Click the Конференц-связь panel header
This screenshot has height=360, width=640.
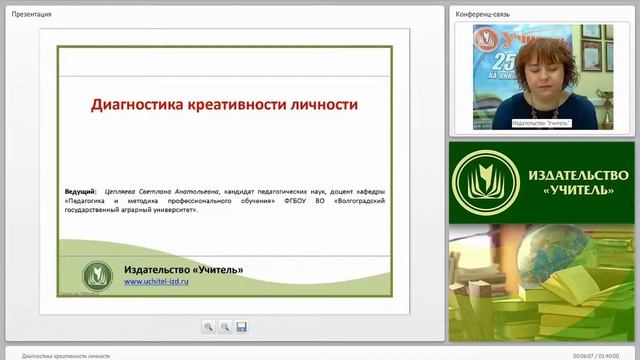coord(482,14)
